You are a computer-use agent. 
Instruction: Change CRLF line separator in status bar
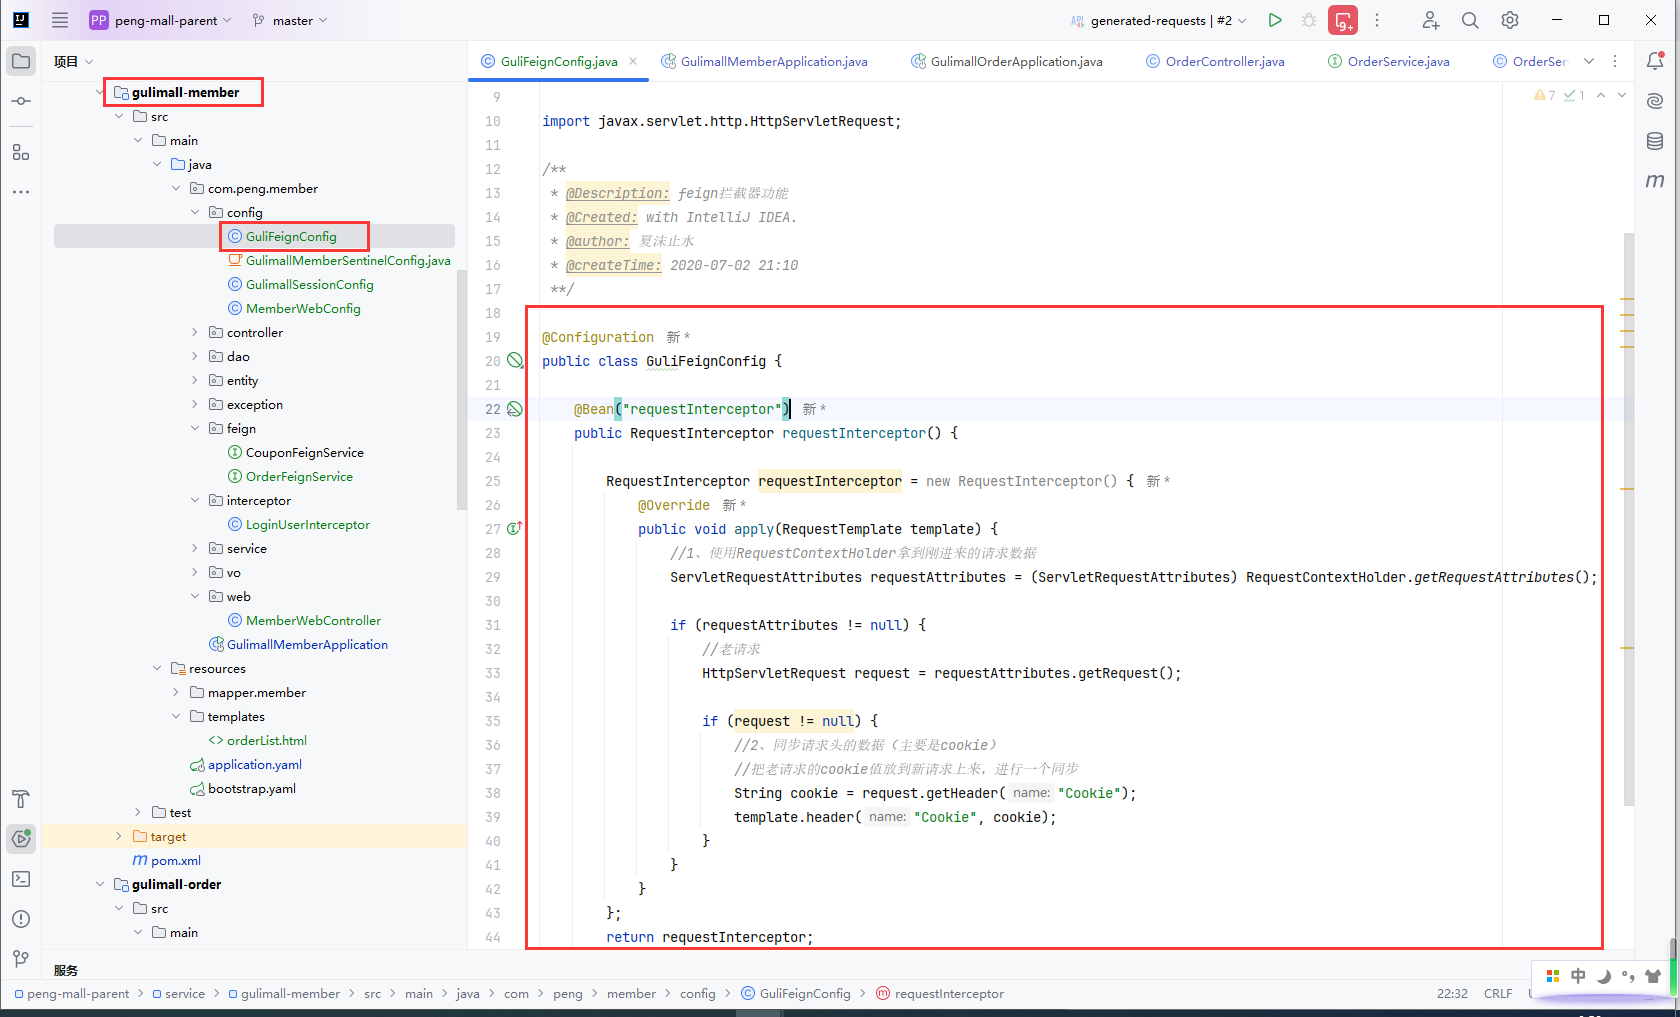1498,993
